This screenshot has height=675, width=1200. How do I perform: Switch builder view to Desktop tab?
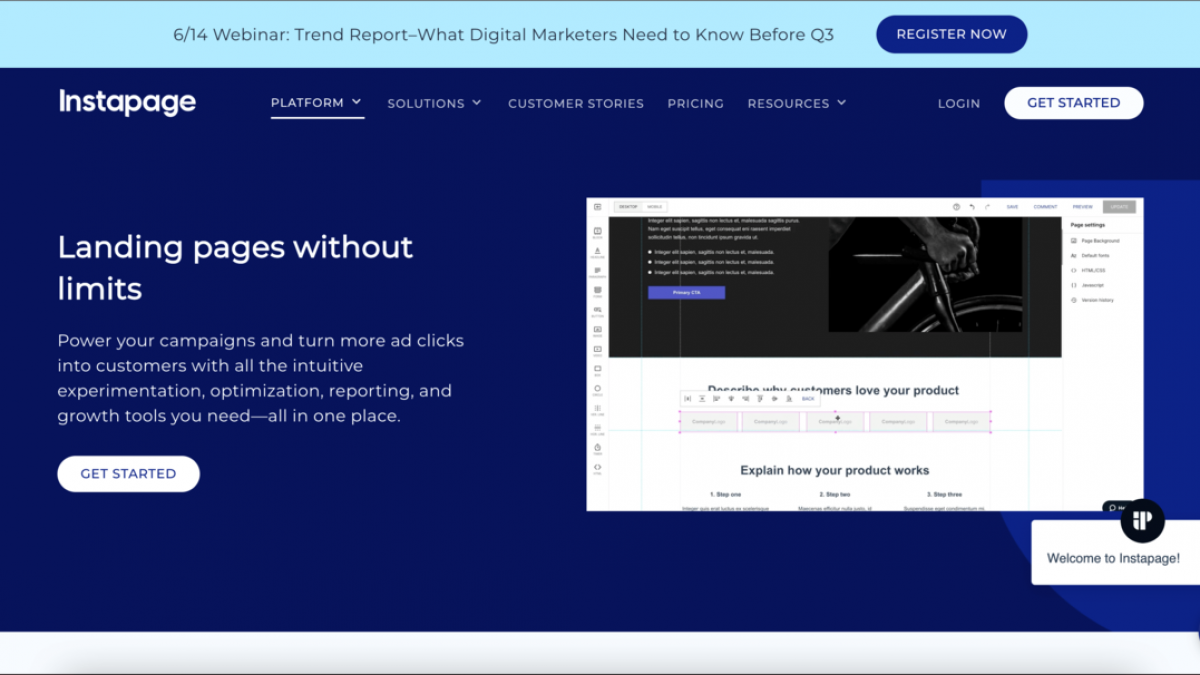(x=628, y=207)
